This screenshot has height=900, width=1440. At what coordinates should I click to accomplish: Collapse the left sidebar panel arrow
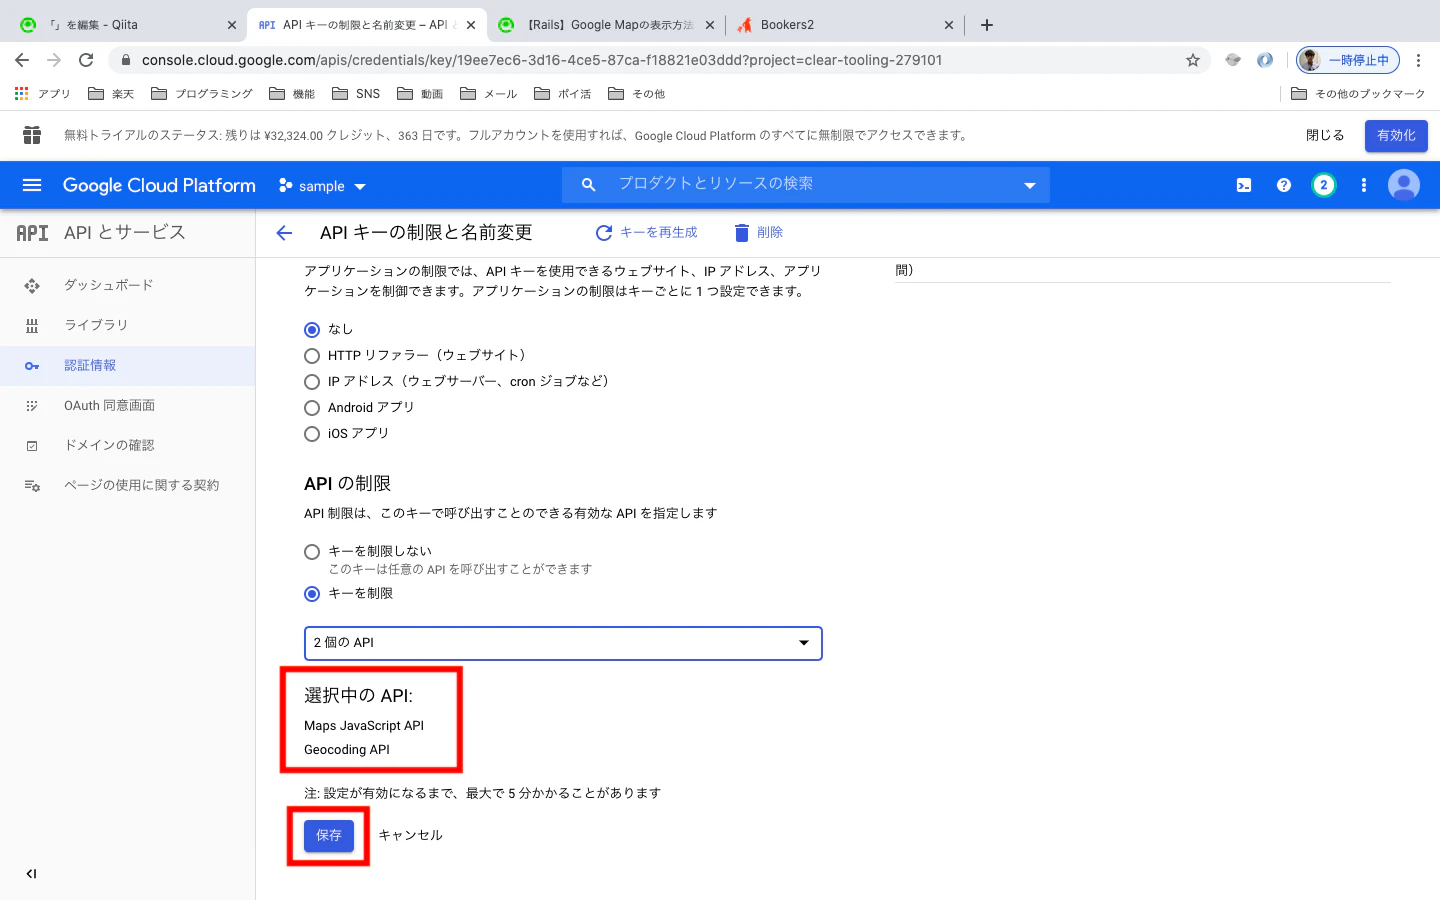pyautogui.click(x=31, y=874)
